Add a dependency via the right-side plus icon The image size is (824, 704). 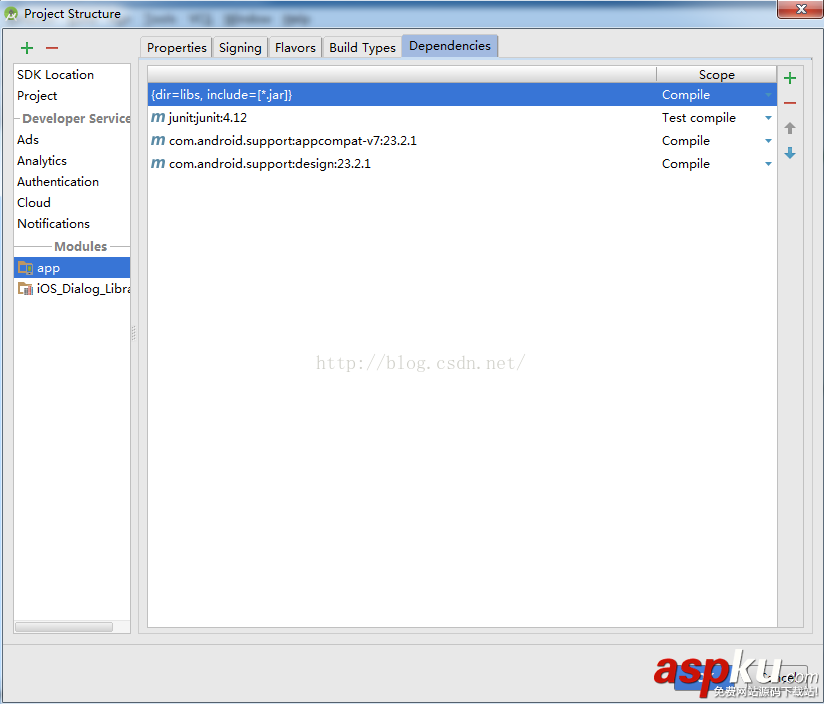tap(790, 77)
